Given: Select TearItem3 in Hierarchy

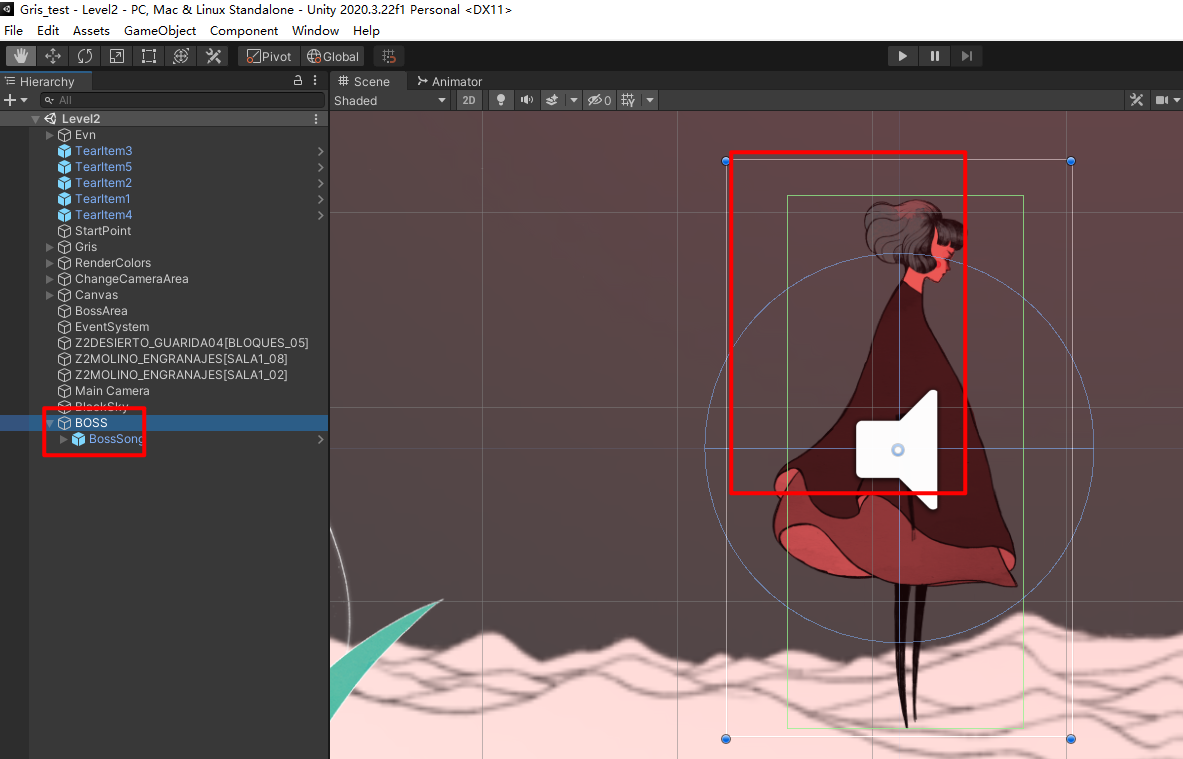Looking at the screenshot, I should [103, 151].
